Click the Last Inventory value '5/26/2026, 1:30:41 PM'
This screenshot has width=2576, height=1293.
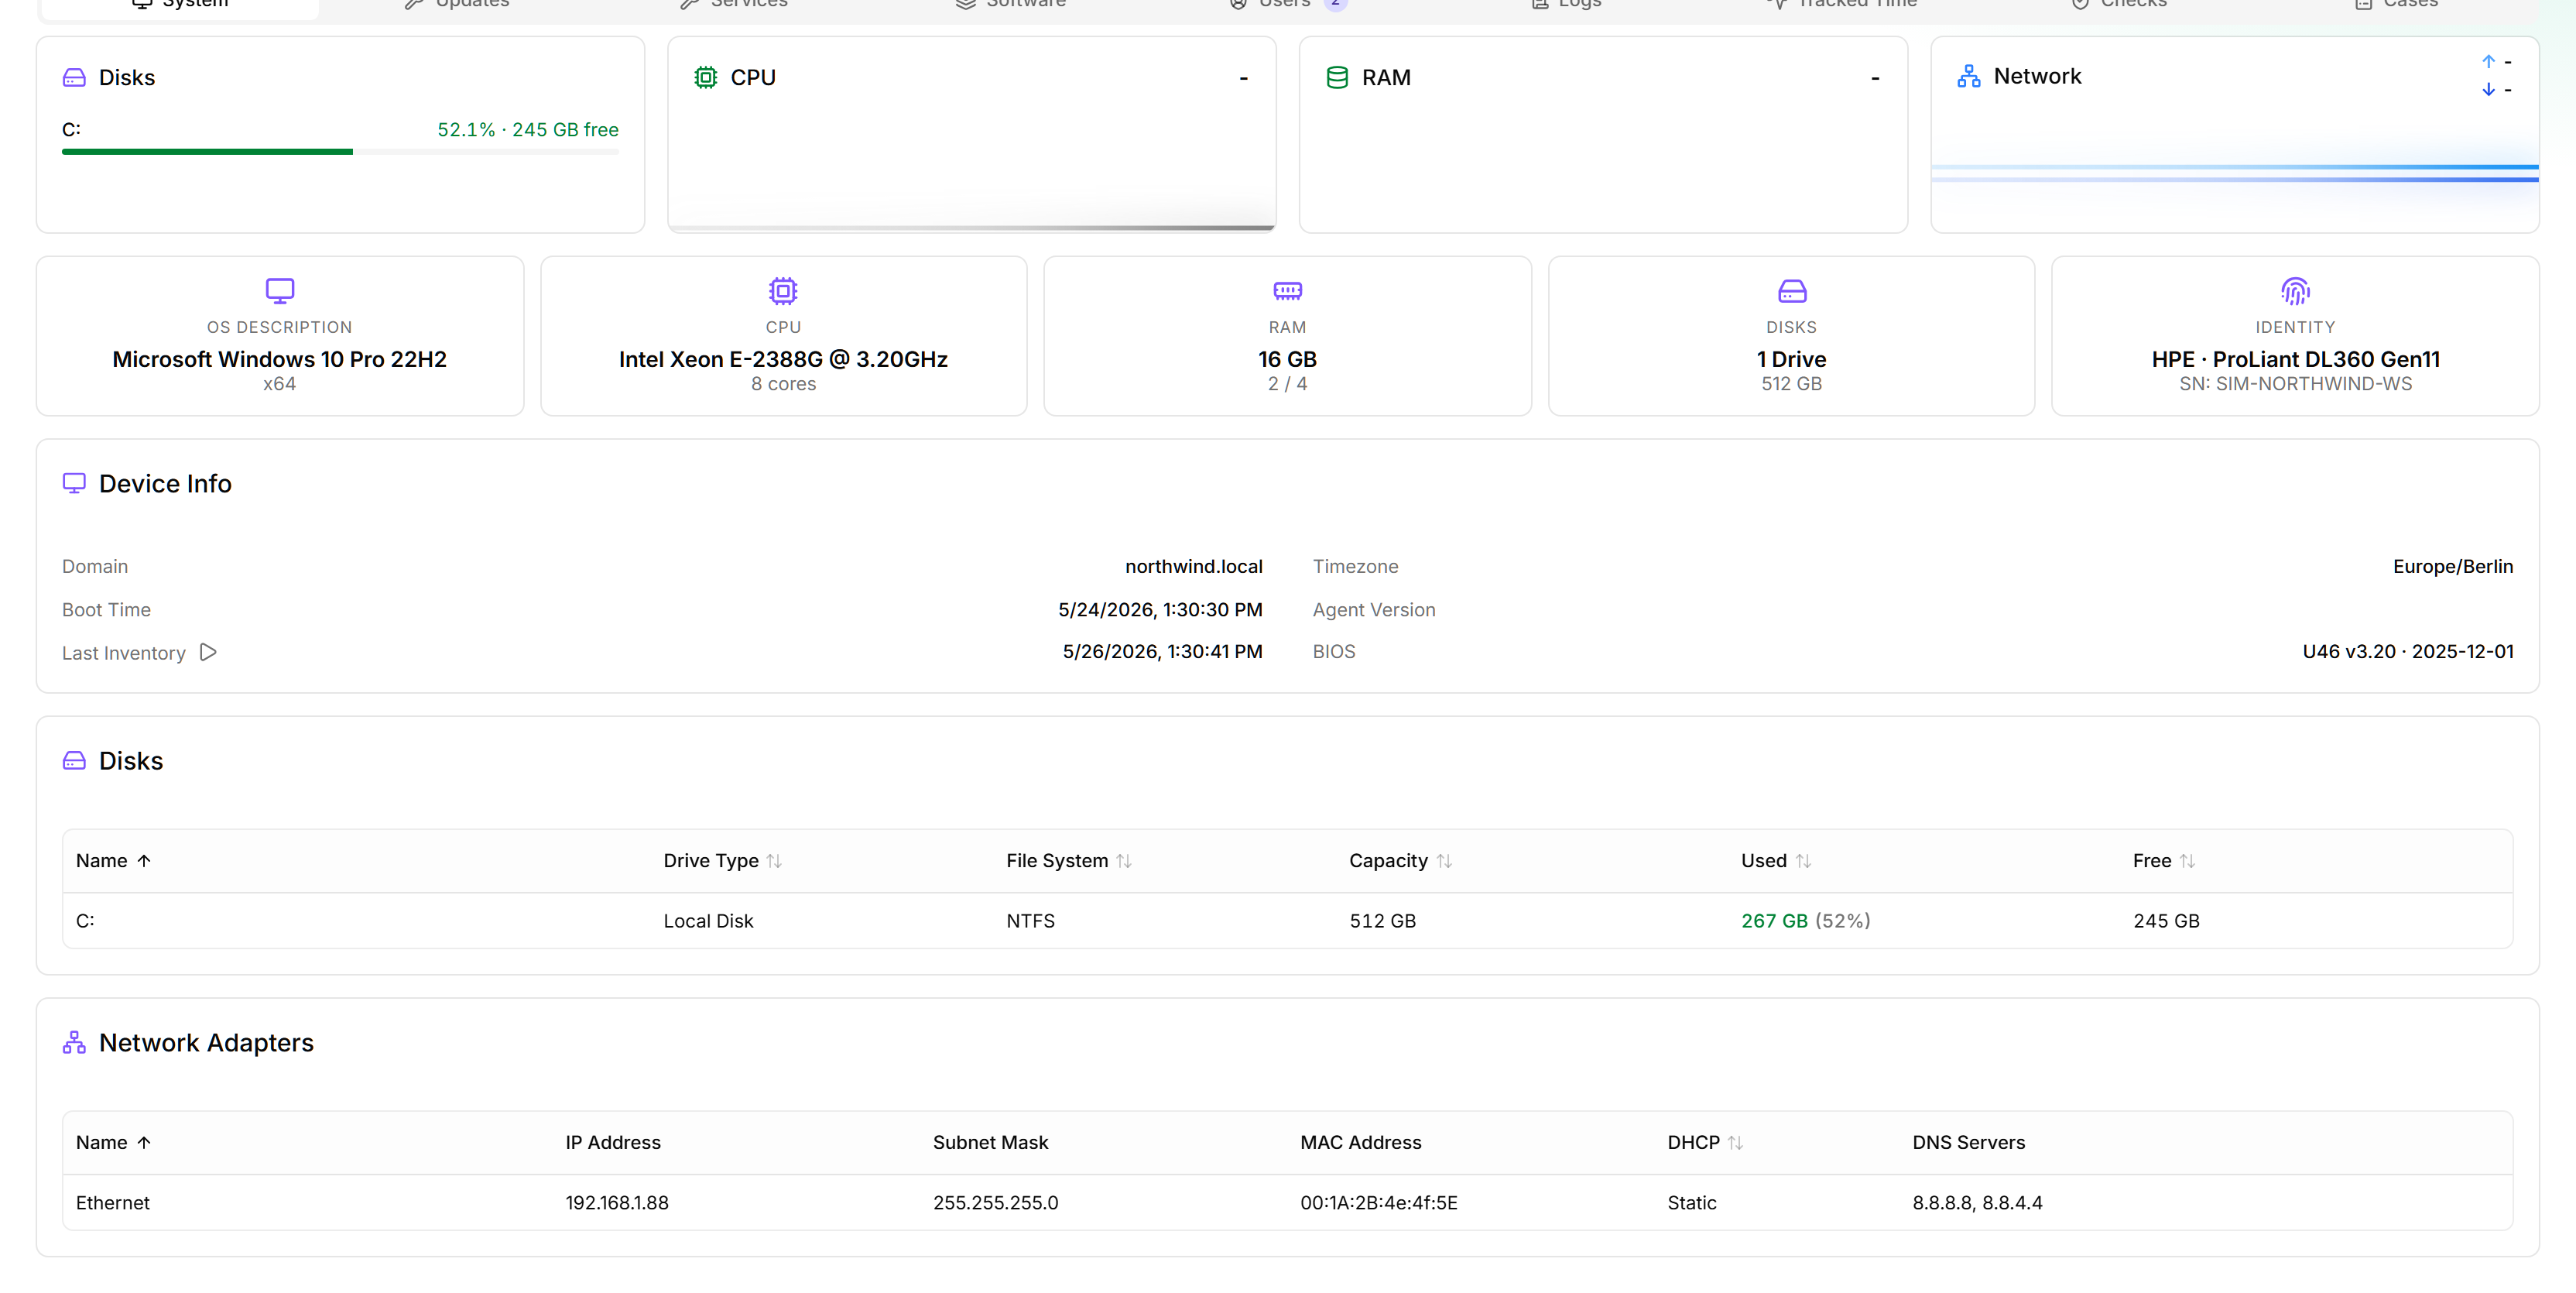pos(1163,652)
